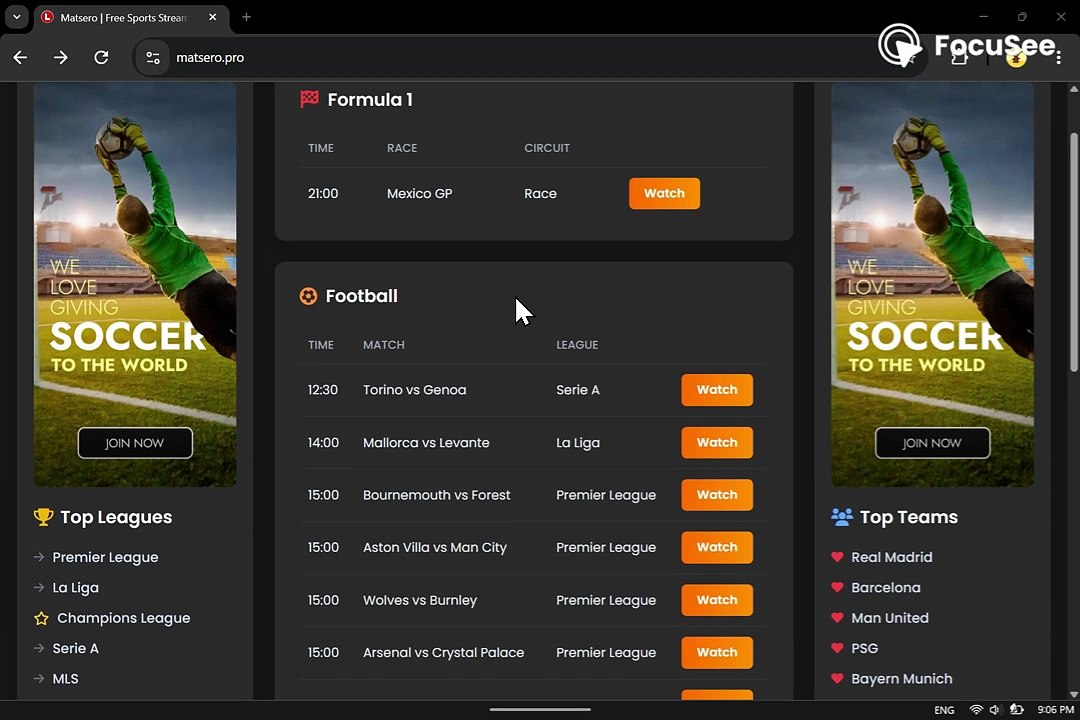The width and height of the screenshot is (1080, 720).
Task: Click the Serie A league cell
Action: 578,390
